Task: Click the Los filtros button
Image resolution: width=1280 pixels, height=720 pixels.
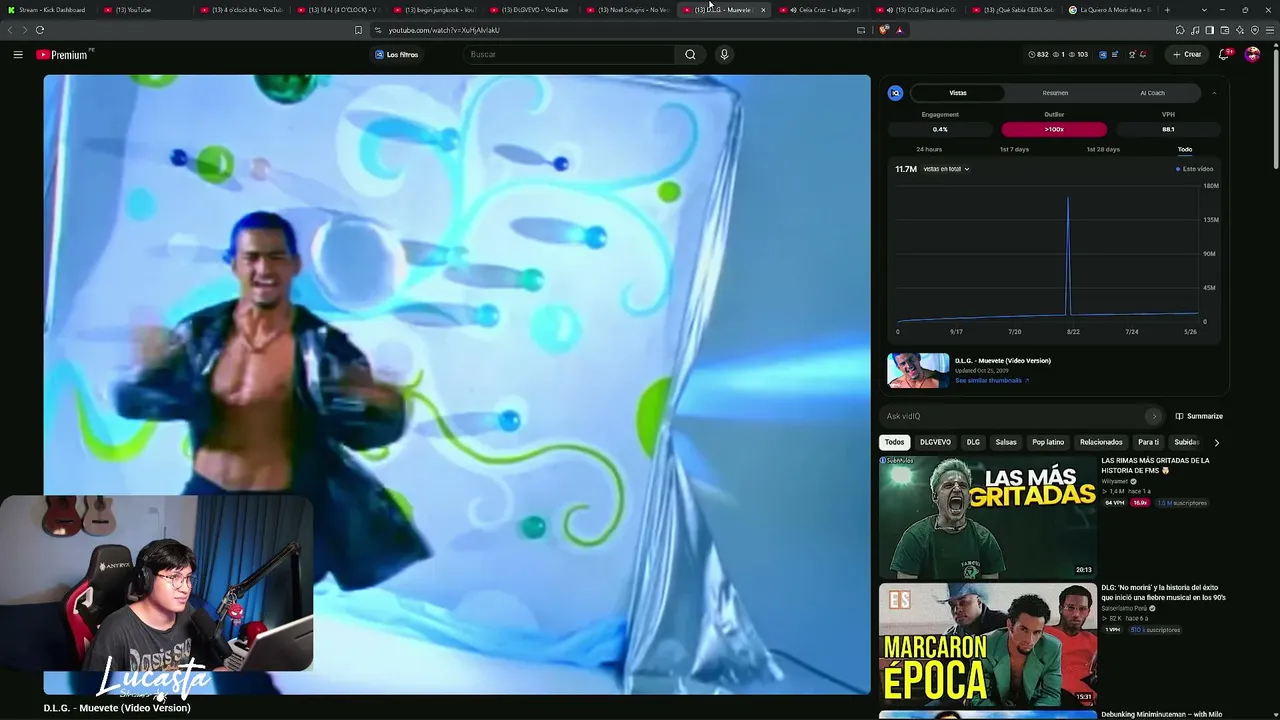Action: pyautogui.click(x=397, y=54)
